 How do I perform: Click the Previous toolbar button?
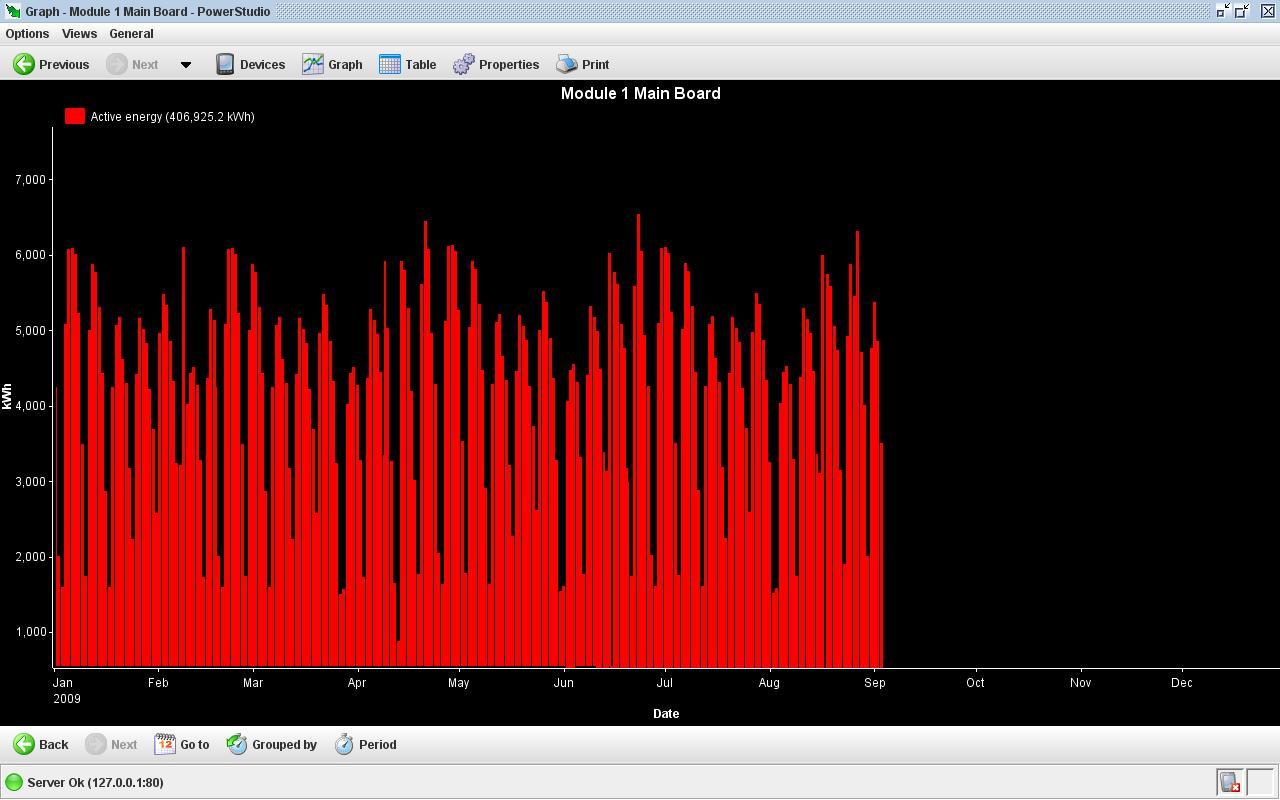[x=51, y=64]
